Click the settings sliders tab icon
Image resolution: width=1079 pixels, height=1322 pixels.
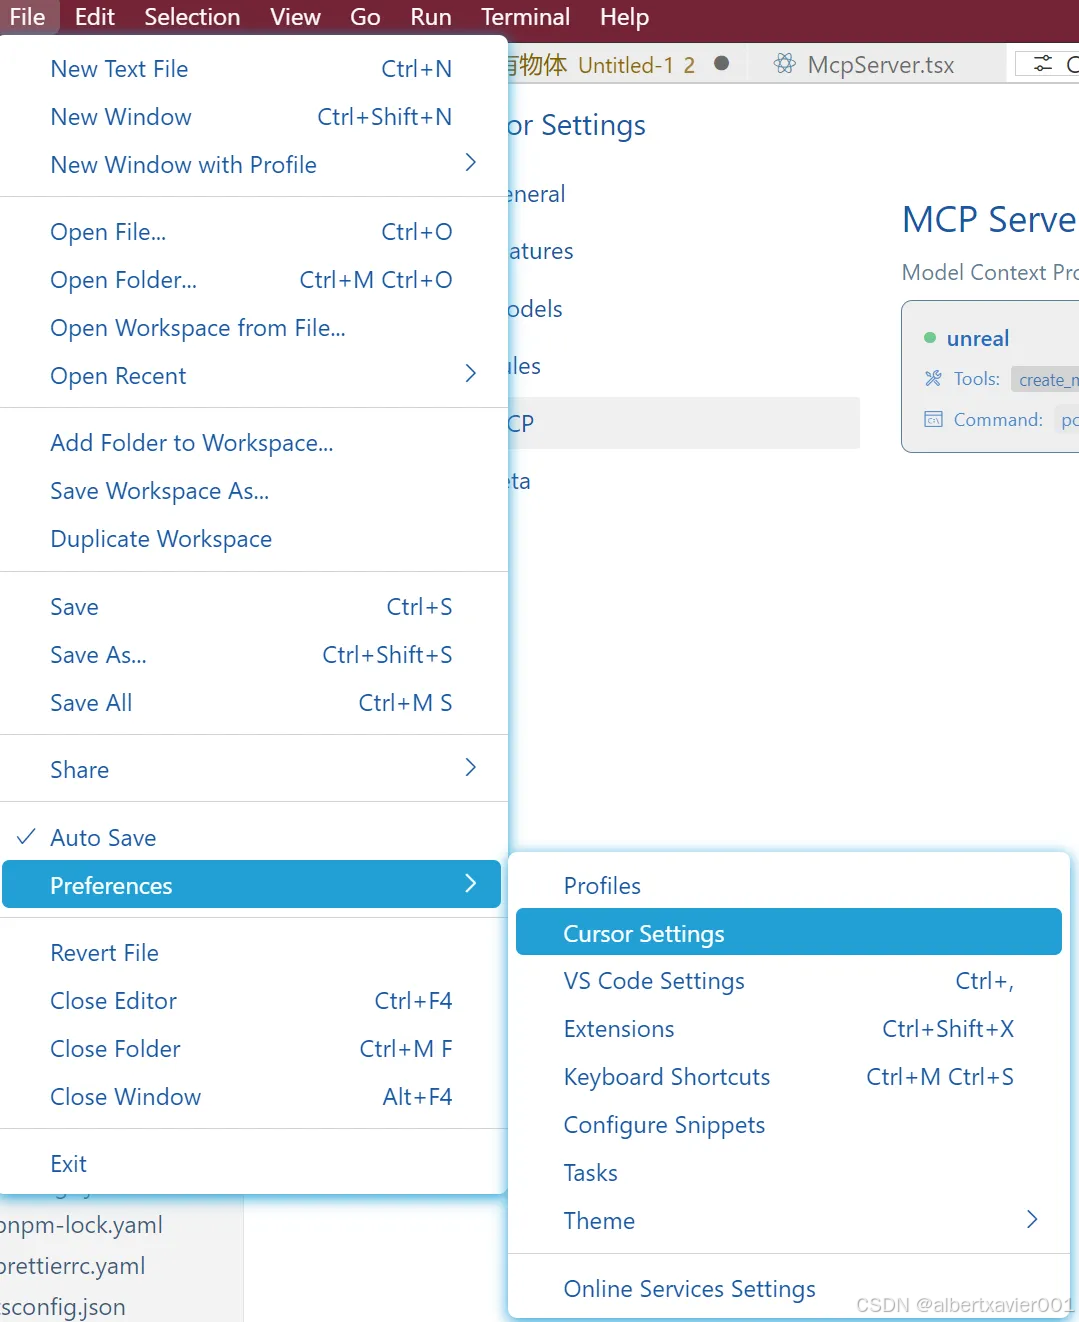coord(1043,64)
